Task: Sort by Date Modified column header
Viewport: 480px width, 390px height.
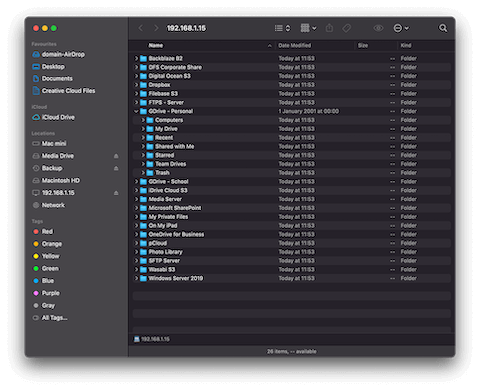Action: tap(295, 46)
